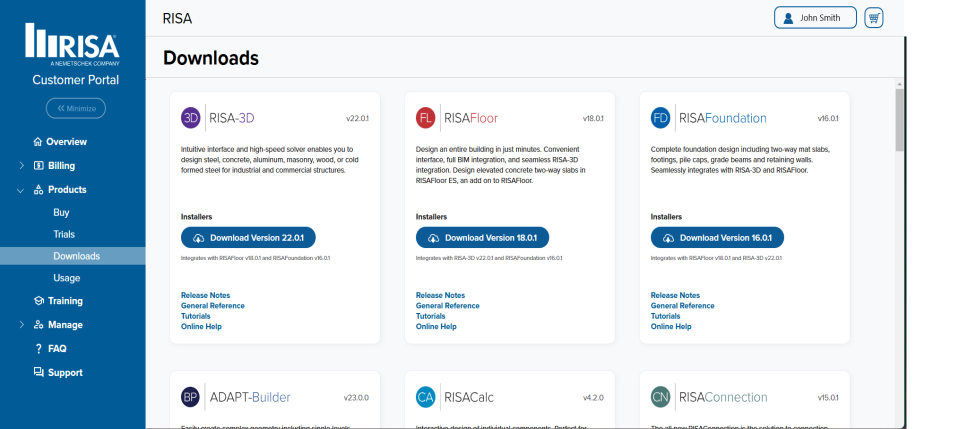
Task: Click the RISA logo in the sidebar
Action: click(72, 44)
